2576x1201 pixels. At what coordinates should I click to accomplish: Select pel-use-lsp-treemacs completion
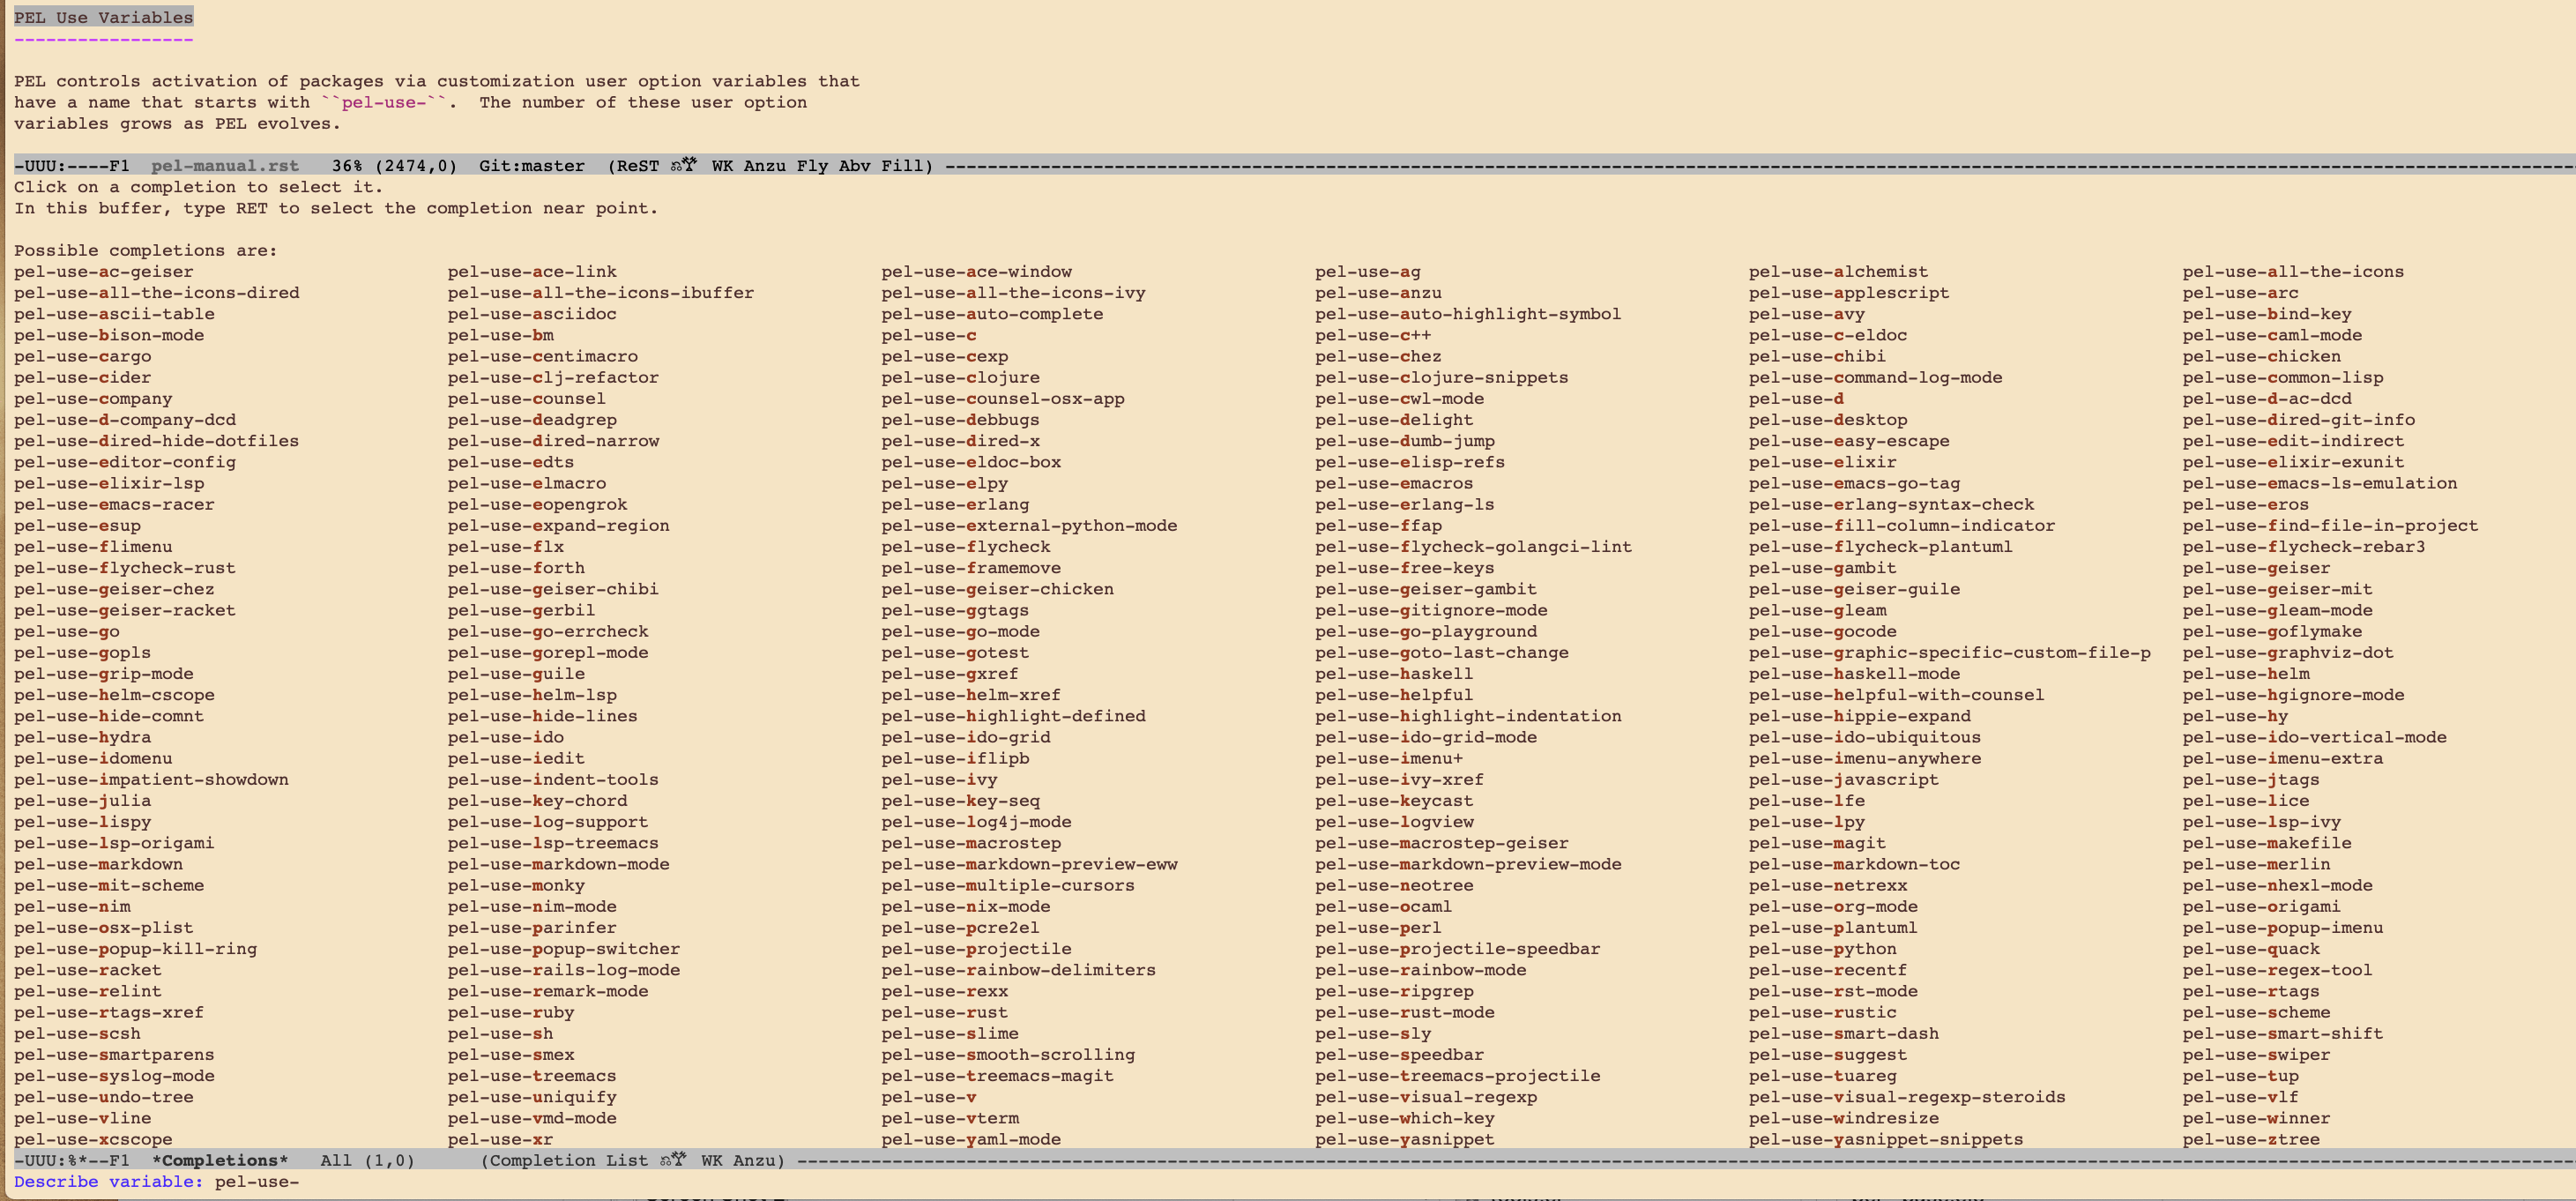coord(553,843)
